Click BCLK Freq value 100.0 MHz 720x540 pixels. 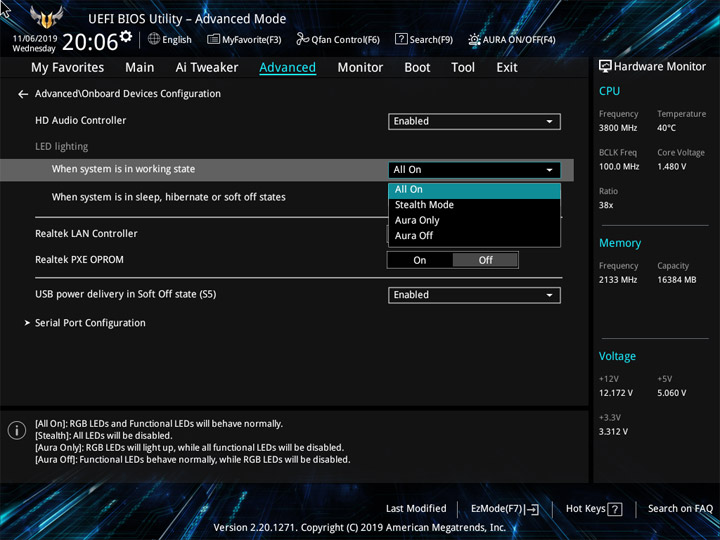point(619,167)
